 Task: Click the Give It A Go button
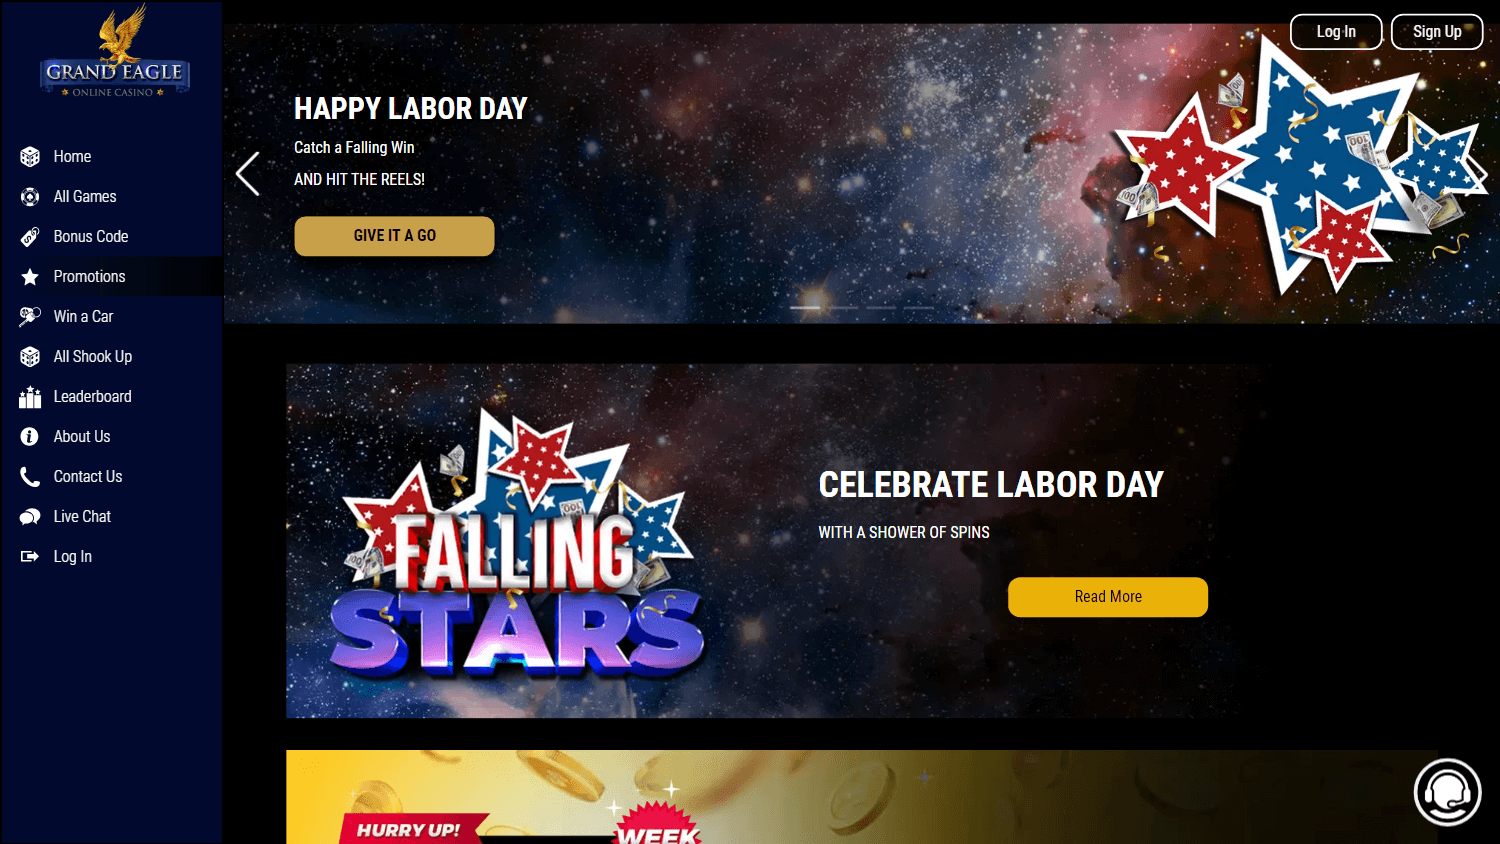pos(394,236)
